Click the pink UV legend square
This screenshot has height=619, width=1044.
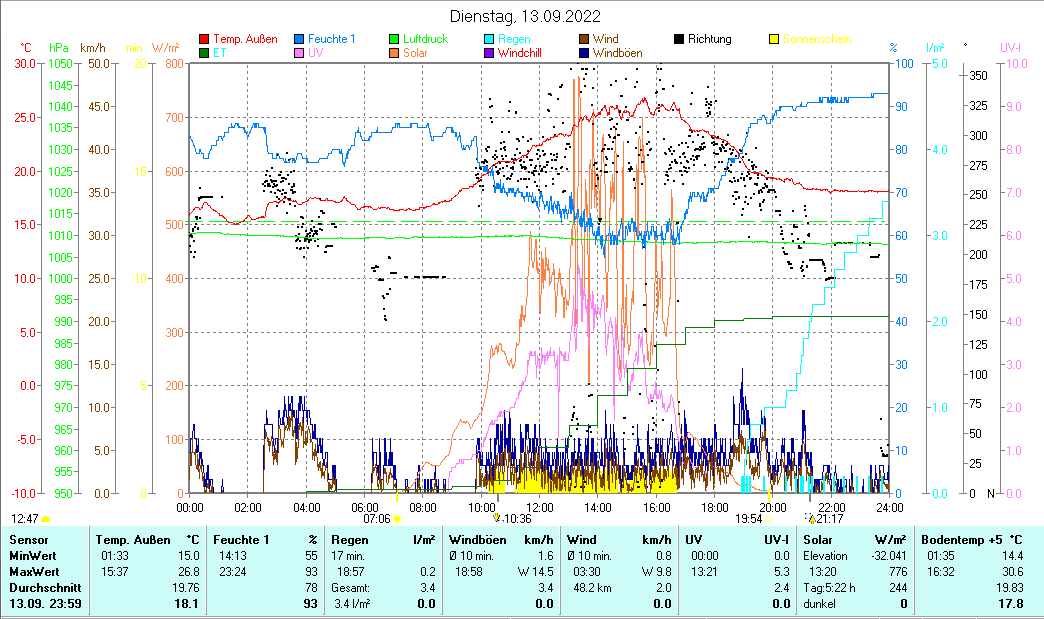pyautogui.click(x=300, y=53)
